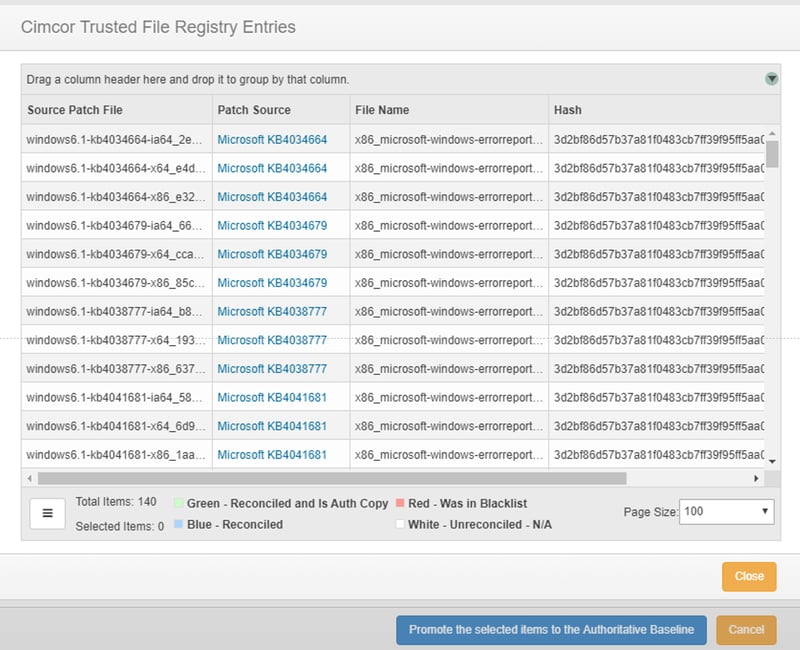Promote selected items to the Authoritative Baseline
Image resolution: width=800 pixels, height=650 pixels.
(551, 630)
